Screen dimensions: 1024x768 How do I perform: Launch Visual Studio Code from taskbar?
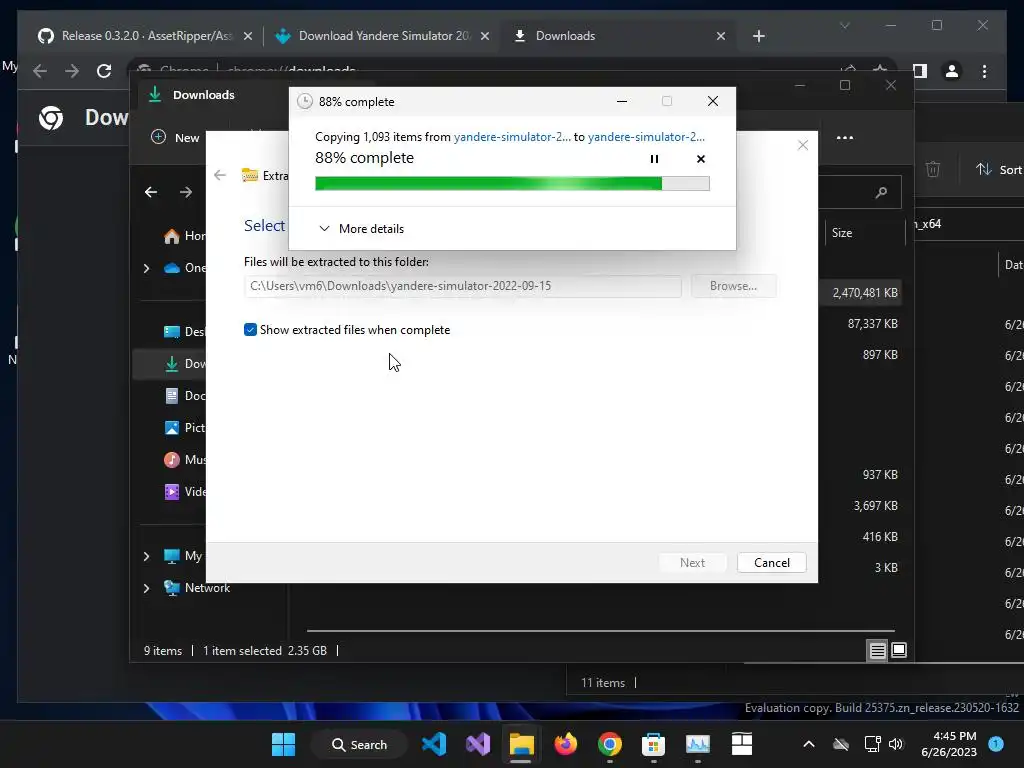[x=434, y=744]
